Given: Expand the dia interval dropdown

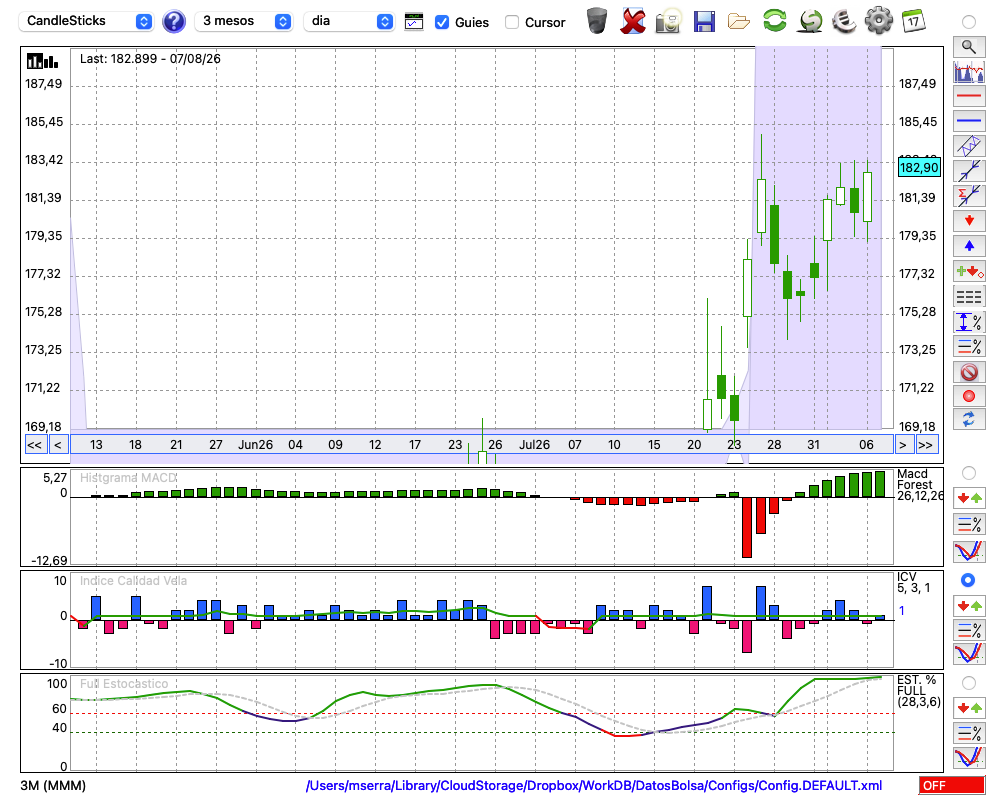Looking at the screenshot, I should [x=349, y=21].
